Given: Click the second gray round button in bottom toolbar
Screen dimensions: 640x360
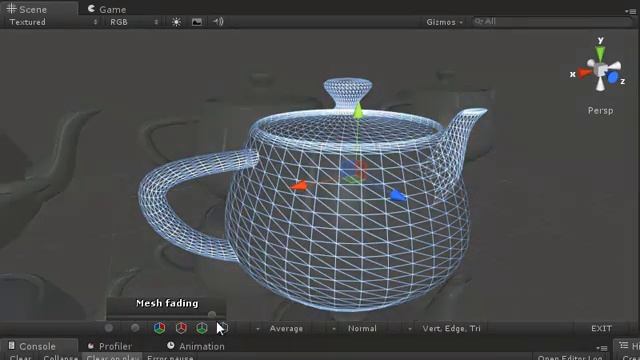Looking at the screenshot, I should (x=135, y=328).
